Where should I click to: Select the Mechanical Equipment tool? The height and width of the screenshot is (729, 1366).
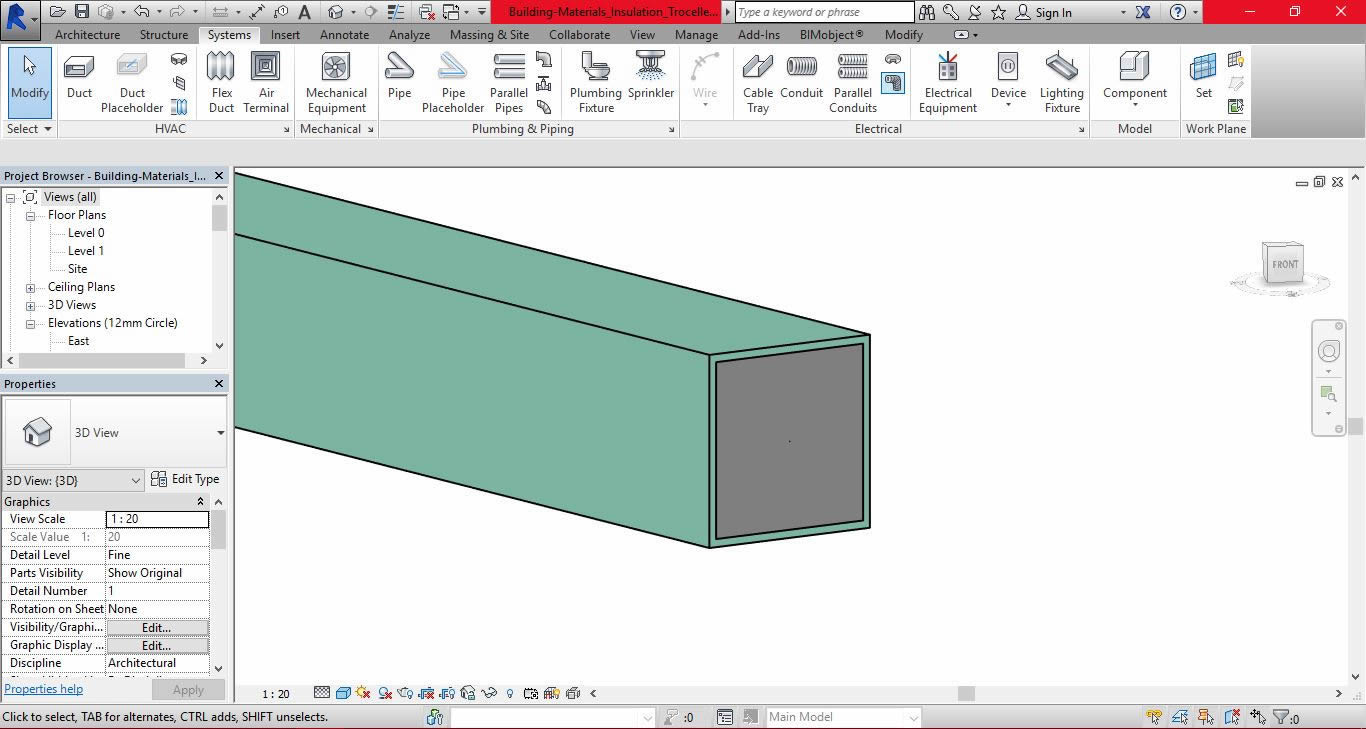(336, 84)
